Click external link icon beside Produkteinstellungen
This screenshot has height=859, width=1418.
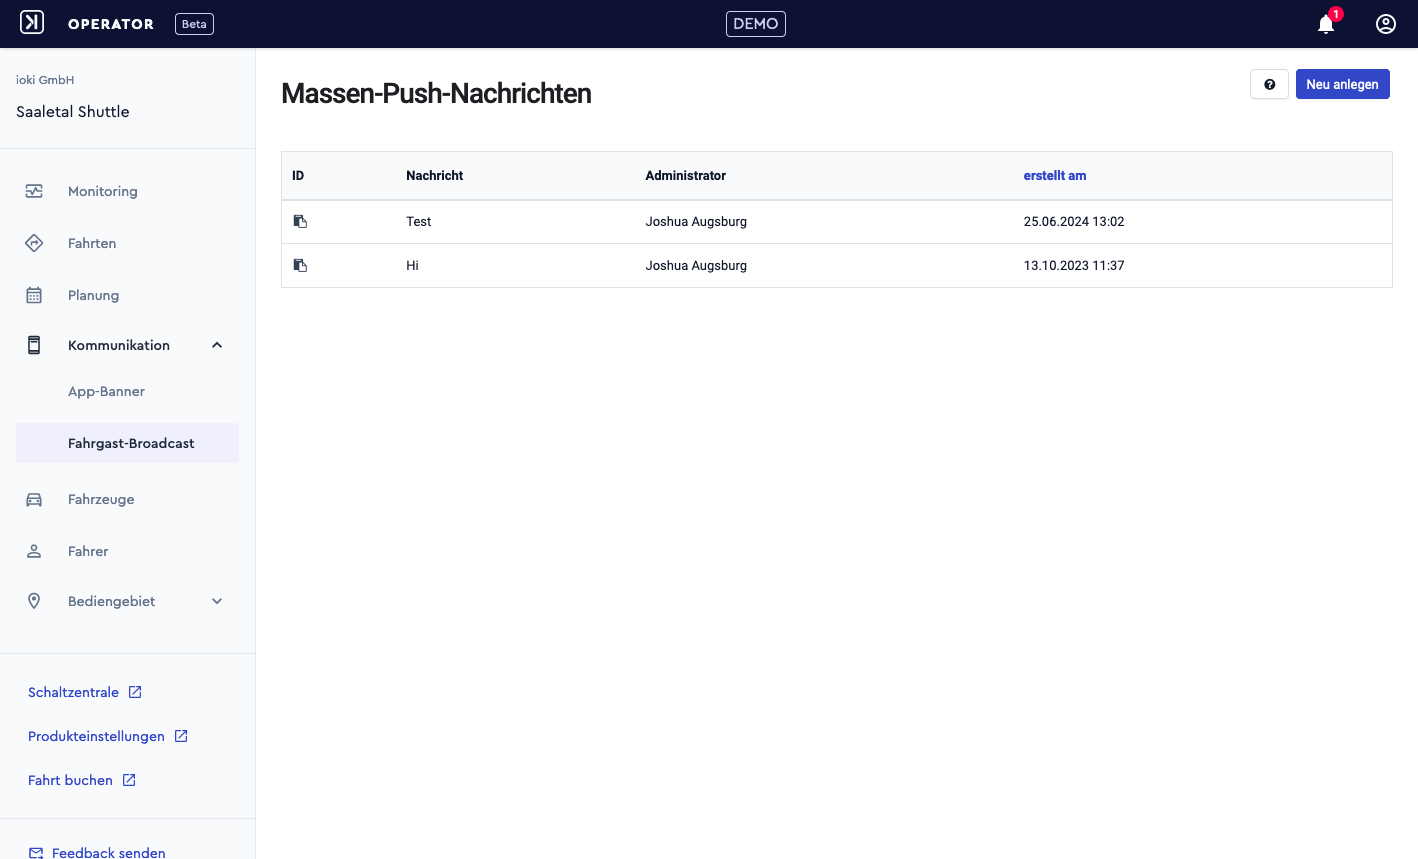click(x=181, y=736)
